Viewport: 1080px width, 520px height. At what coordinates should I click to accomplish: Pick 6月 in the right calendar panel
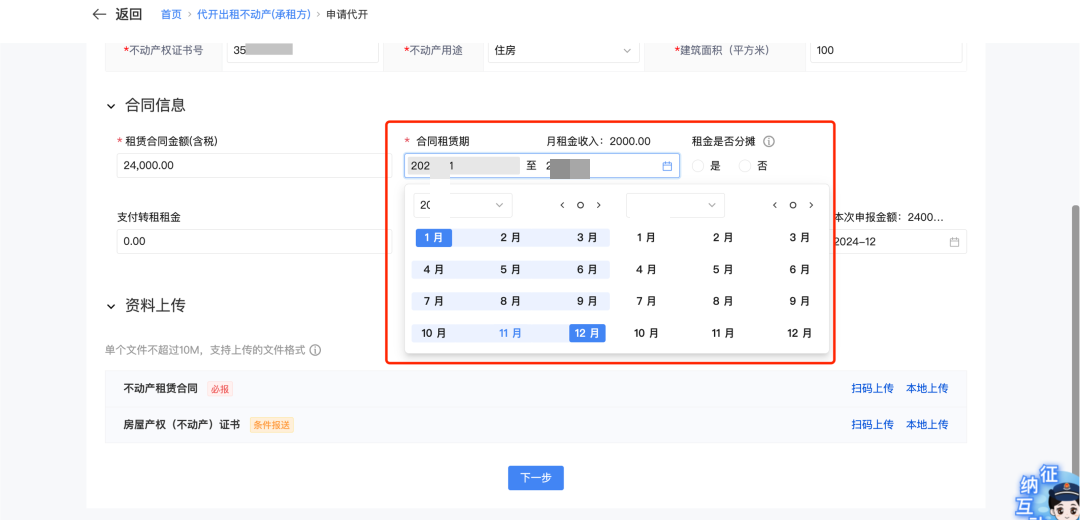(x=800, y=270)
